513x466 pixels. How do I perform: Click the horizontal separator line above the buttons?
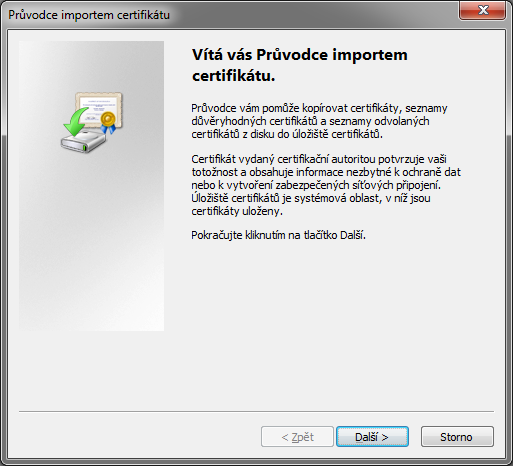click(256, 411)
